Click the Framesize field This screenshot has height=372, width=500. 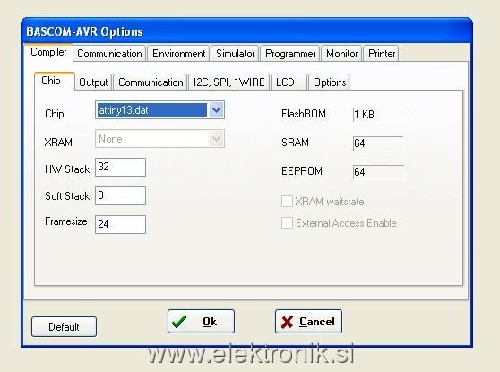click(x=120, y=224)
